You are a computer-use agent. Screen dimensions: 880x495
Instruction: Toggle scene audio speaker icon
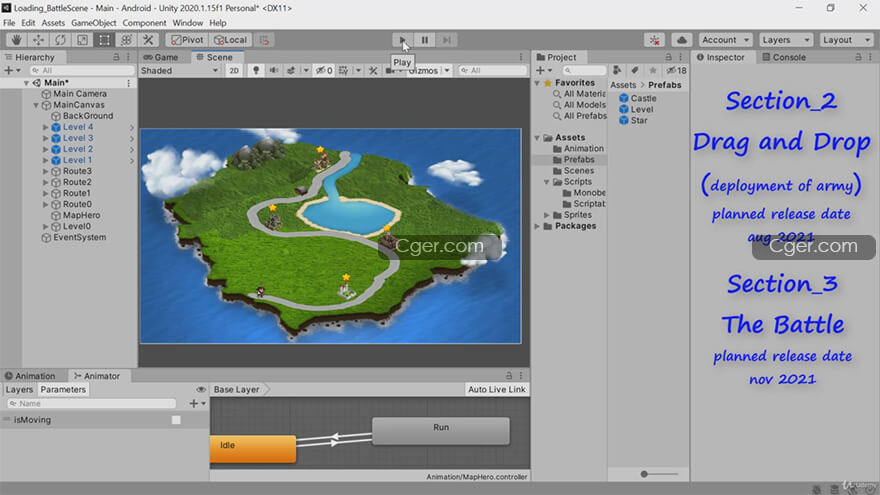coord(273,71)
